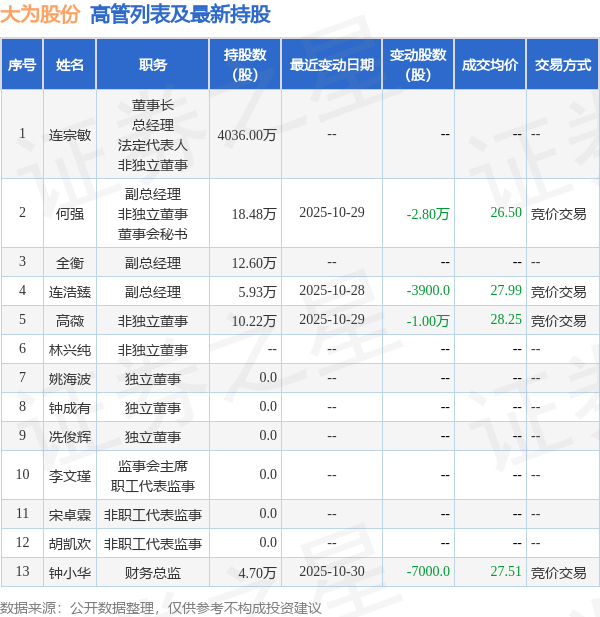Image resolution: width=600 pixels, height=617 pixels.
Task: Click sequence number 13
Action: point(22,571)
